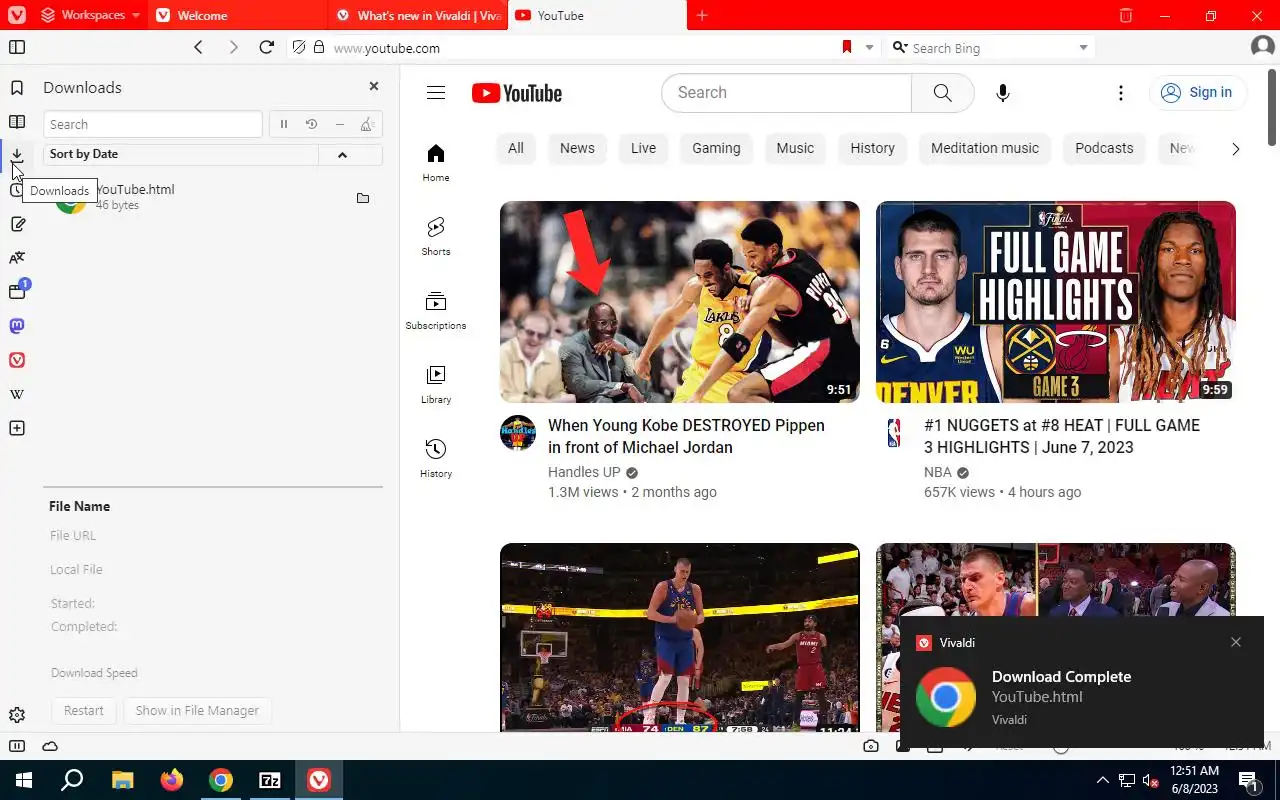Open the Translate panel
This screenshot has width=1280, height=800.
[17, 258]
